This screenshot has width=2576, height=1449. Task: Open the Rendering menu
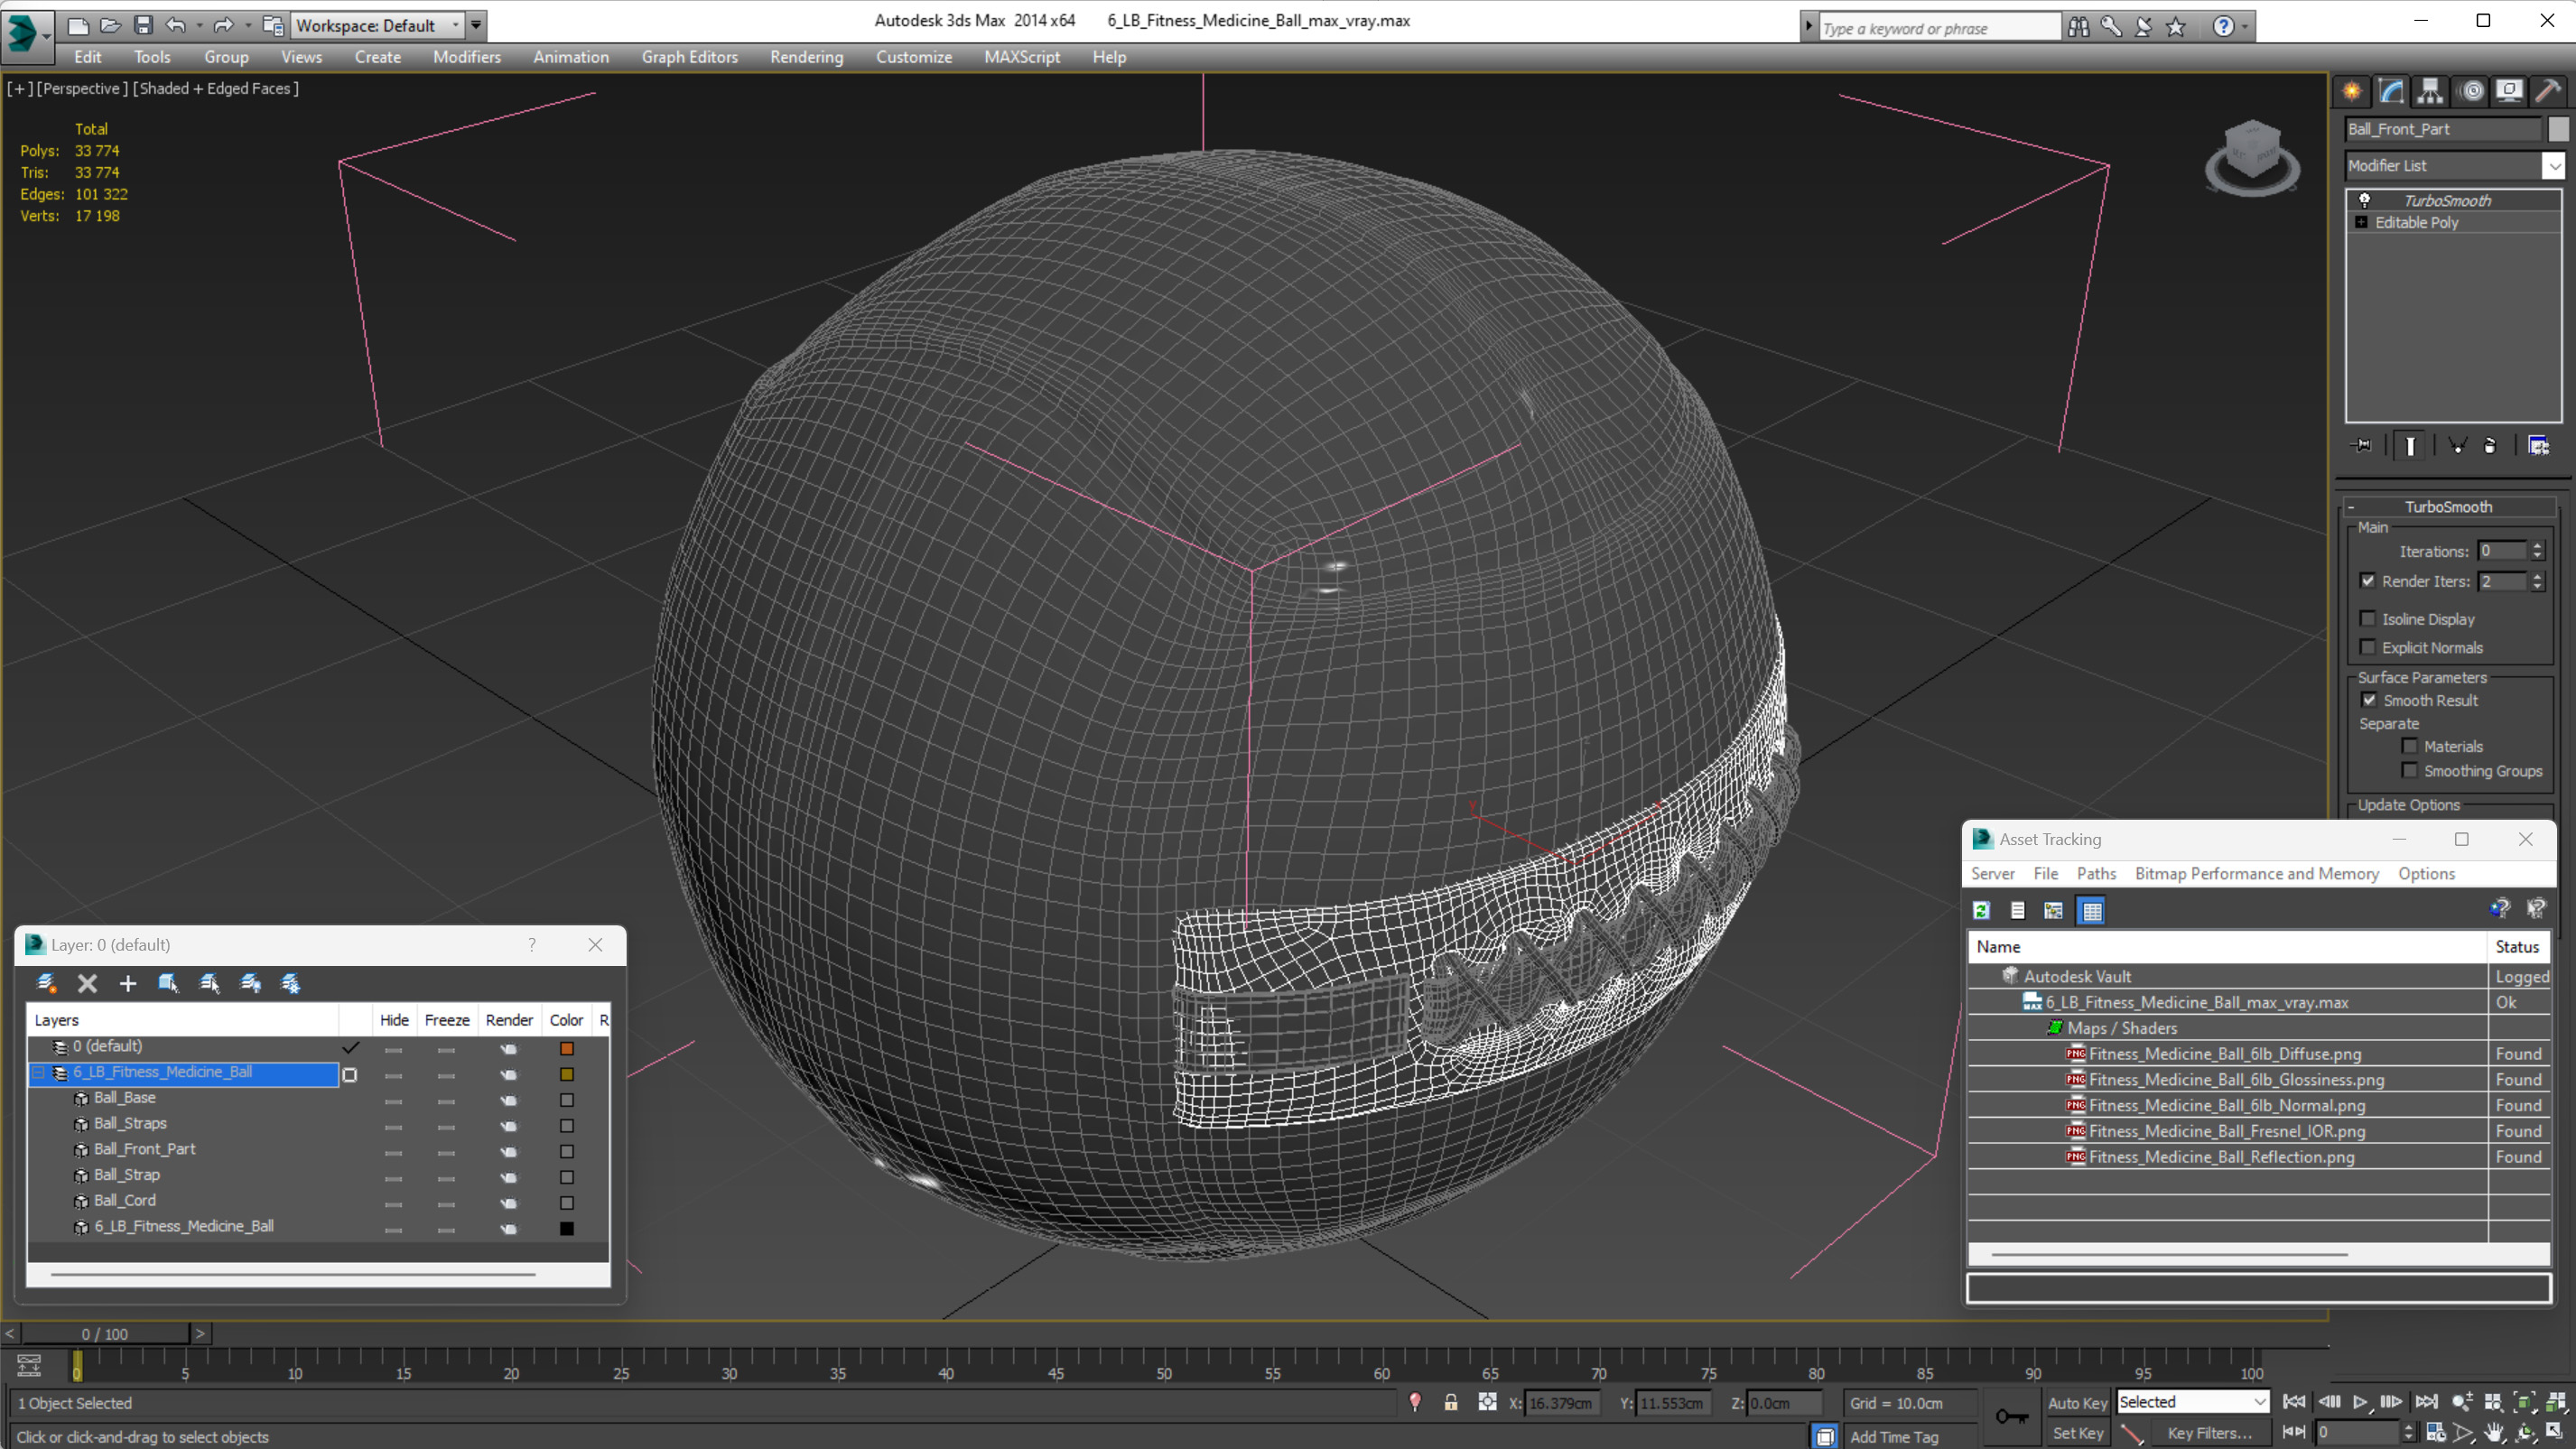(x=806, y=57)
